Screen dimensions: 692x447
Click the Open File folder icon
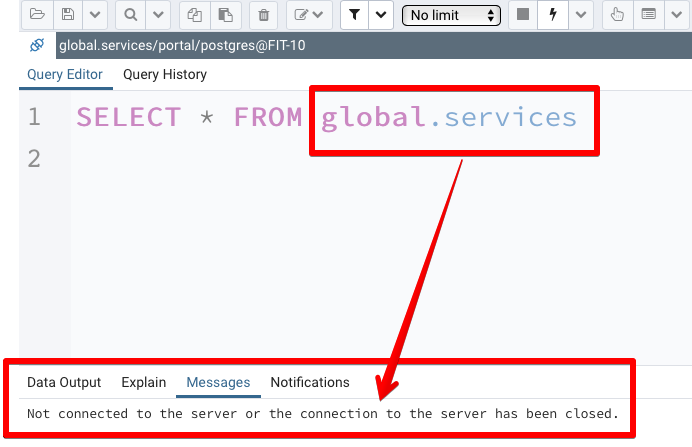[38, 15]
